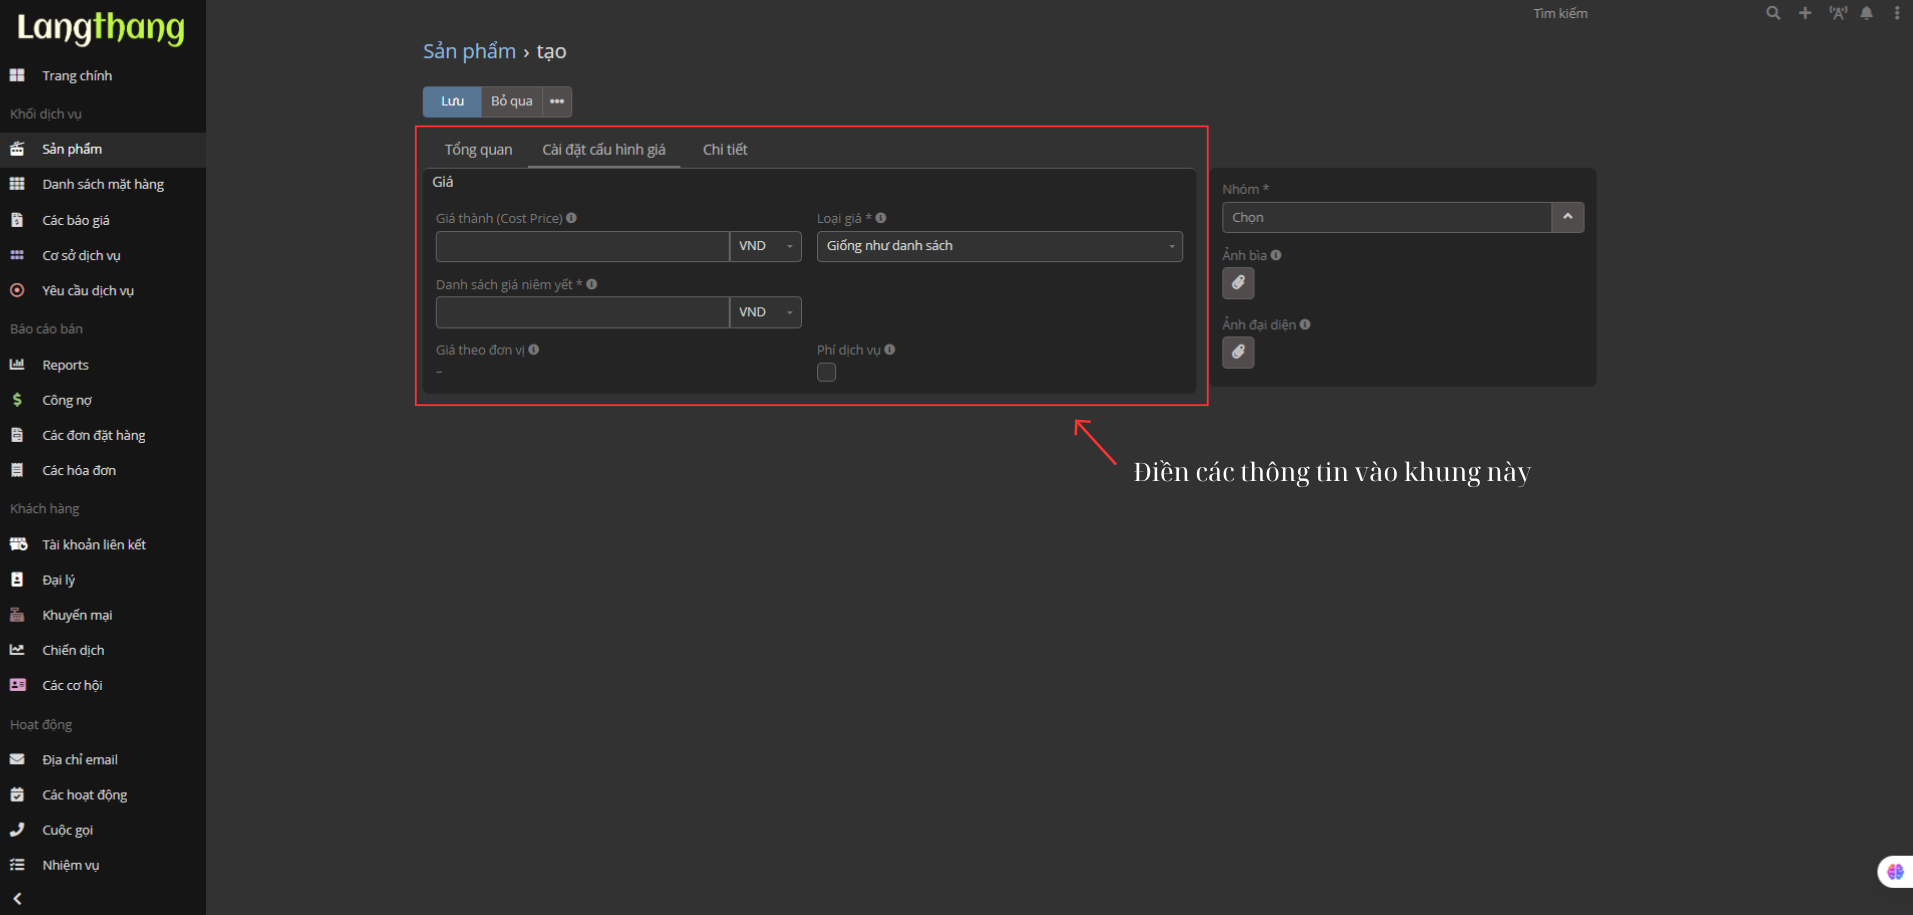The height and width of the screenshot is (915, 1913).
Task: Open Các báo giá in sidebar
Action: tap(76, 220)
